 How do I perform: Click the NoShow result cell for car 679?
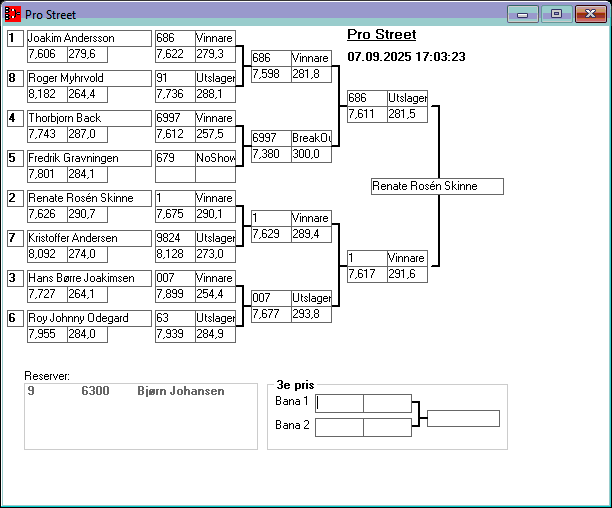(215, 158)
